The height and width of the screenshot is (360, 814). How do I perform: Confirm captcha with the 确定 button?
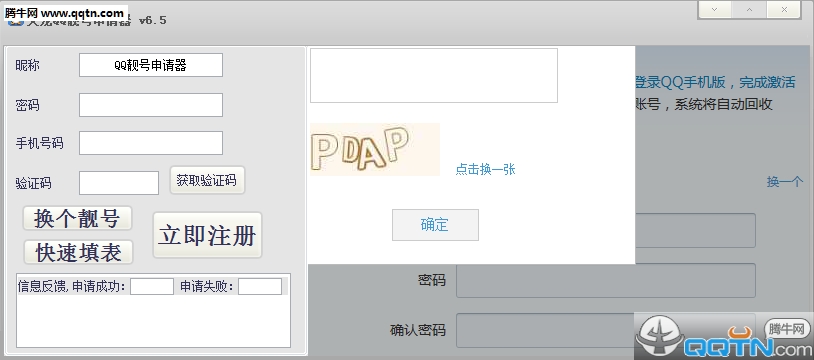pyautogui.click(x=435, y=225)
